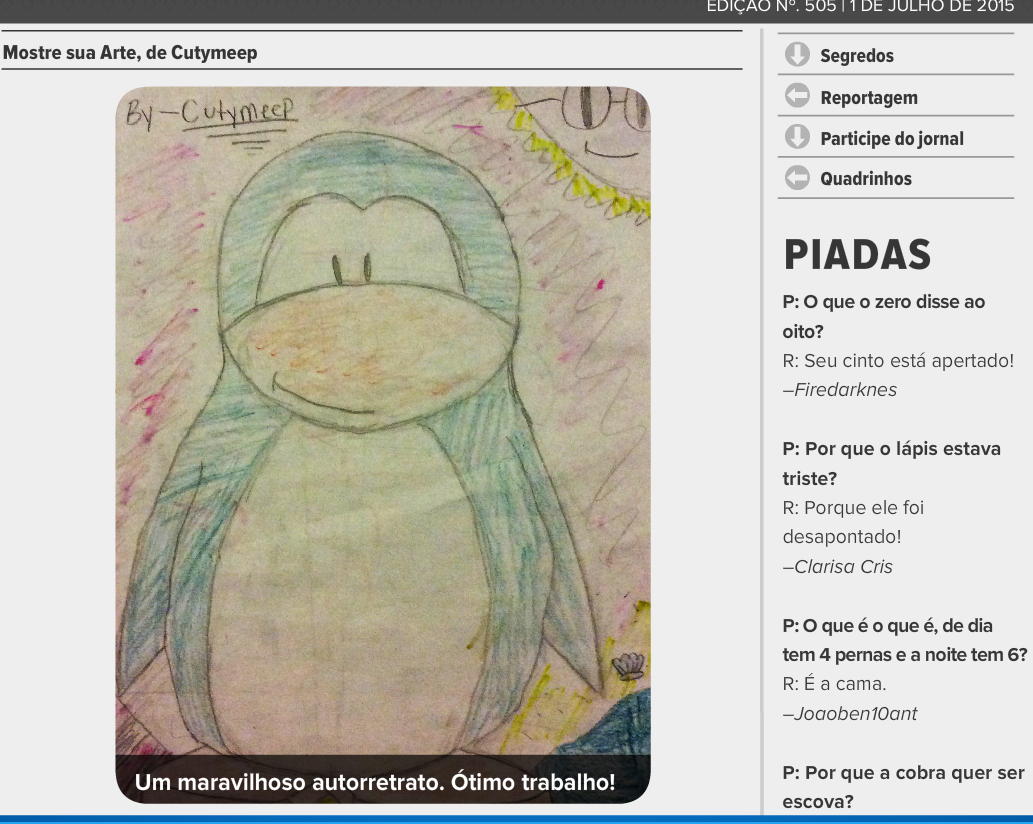Viewport: 1033px width, 824px height.
Task: Click the down-arrow icon beside Segredos
Action: (x=797, y=55)
